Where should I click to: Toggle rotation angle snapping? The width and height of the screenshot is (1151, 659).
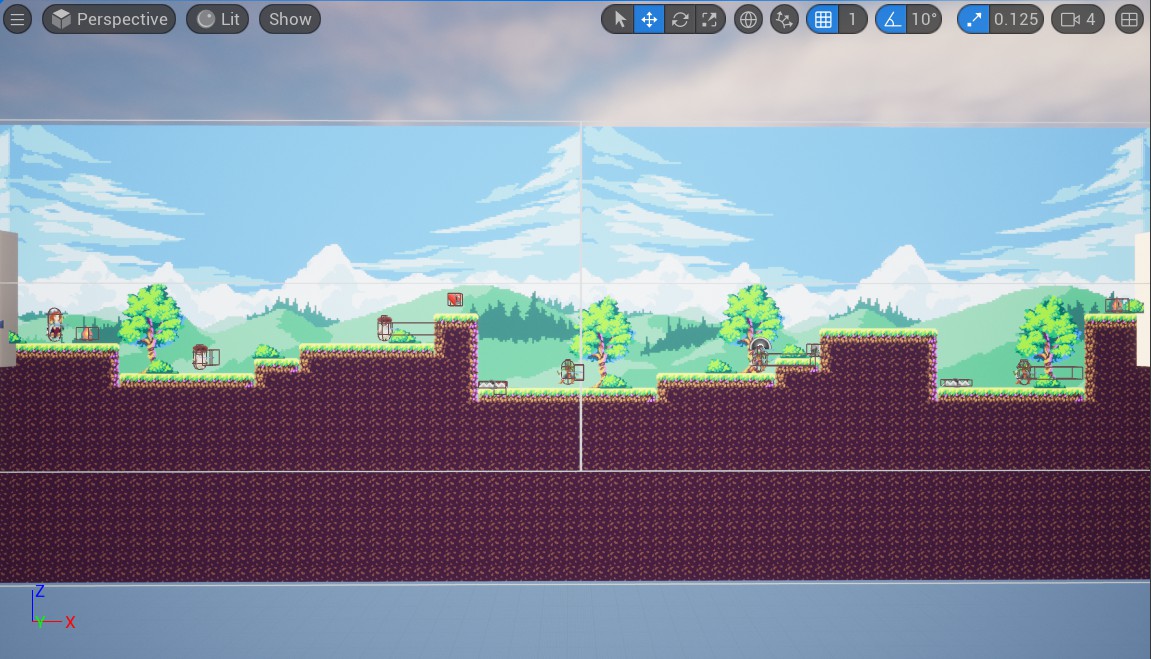click(891, 19)
